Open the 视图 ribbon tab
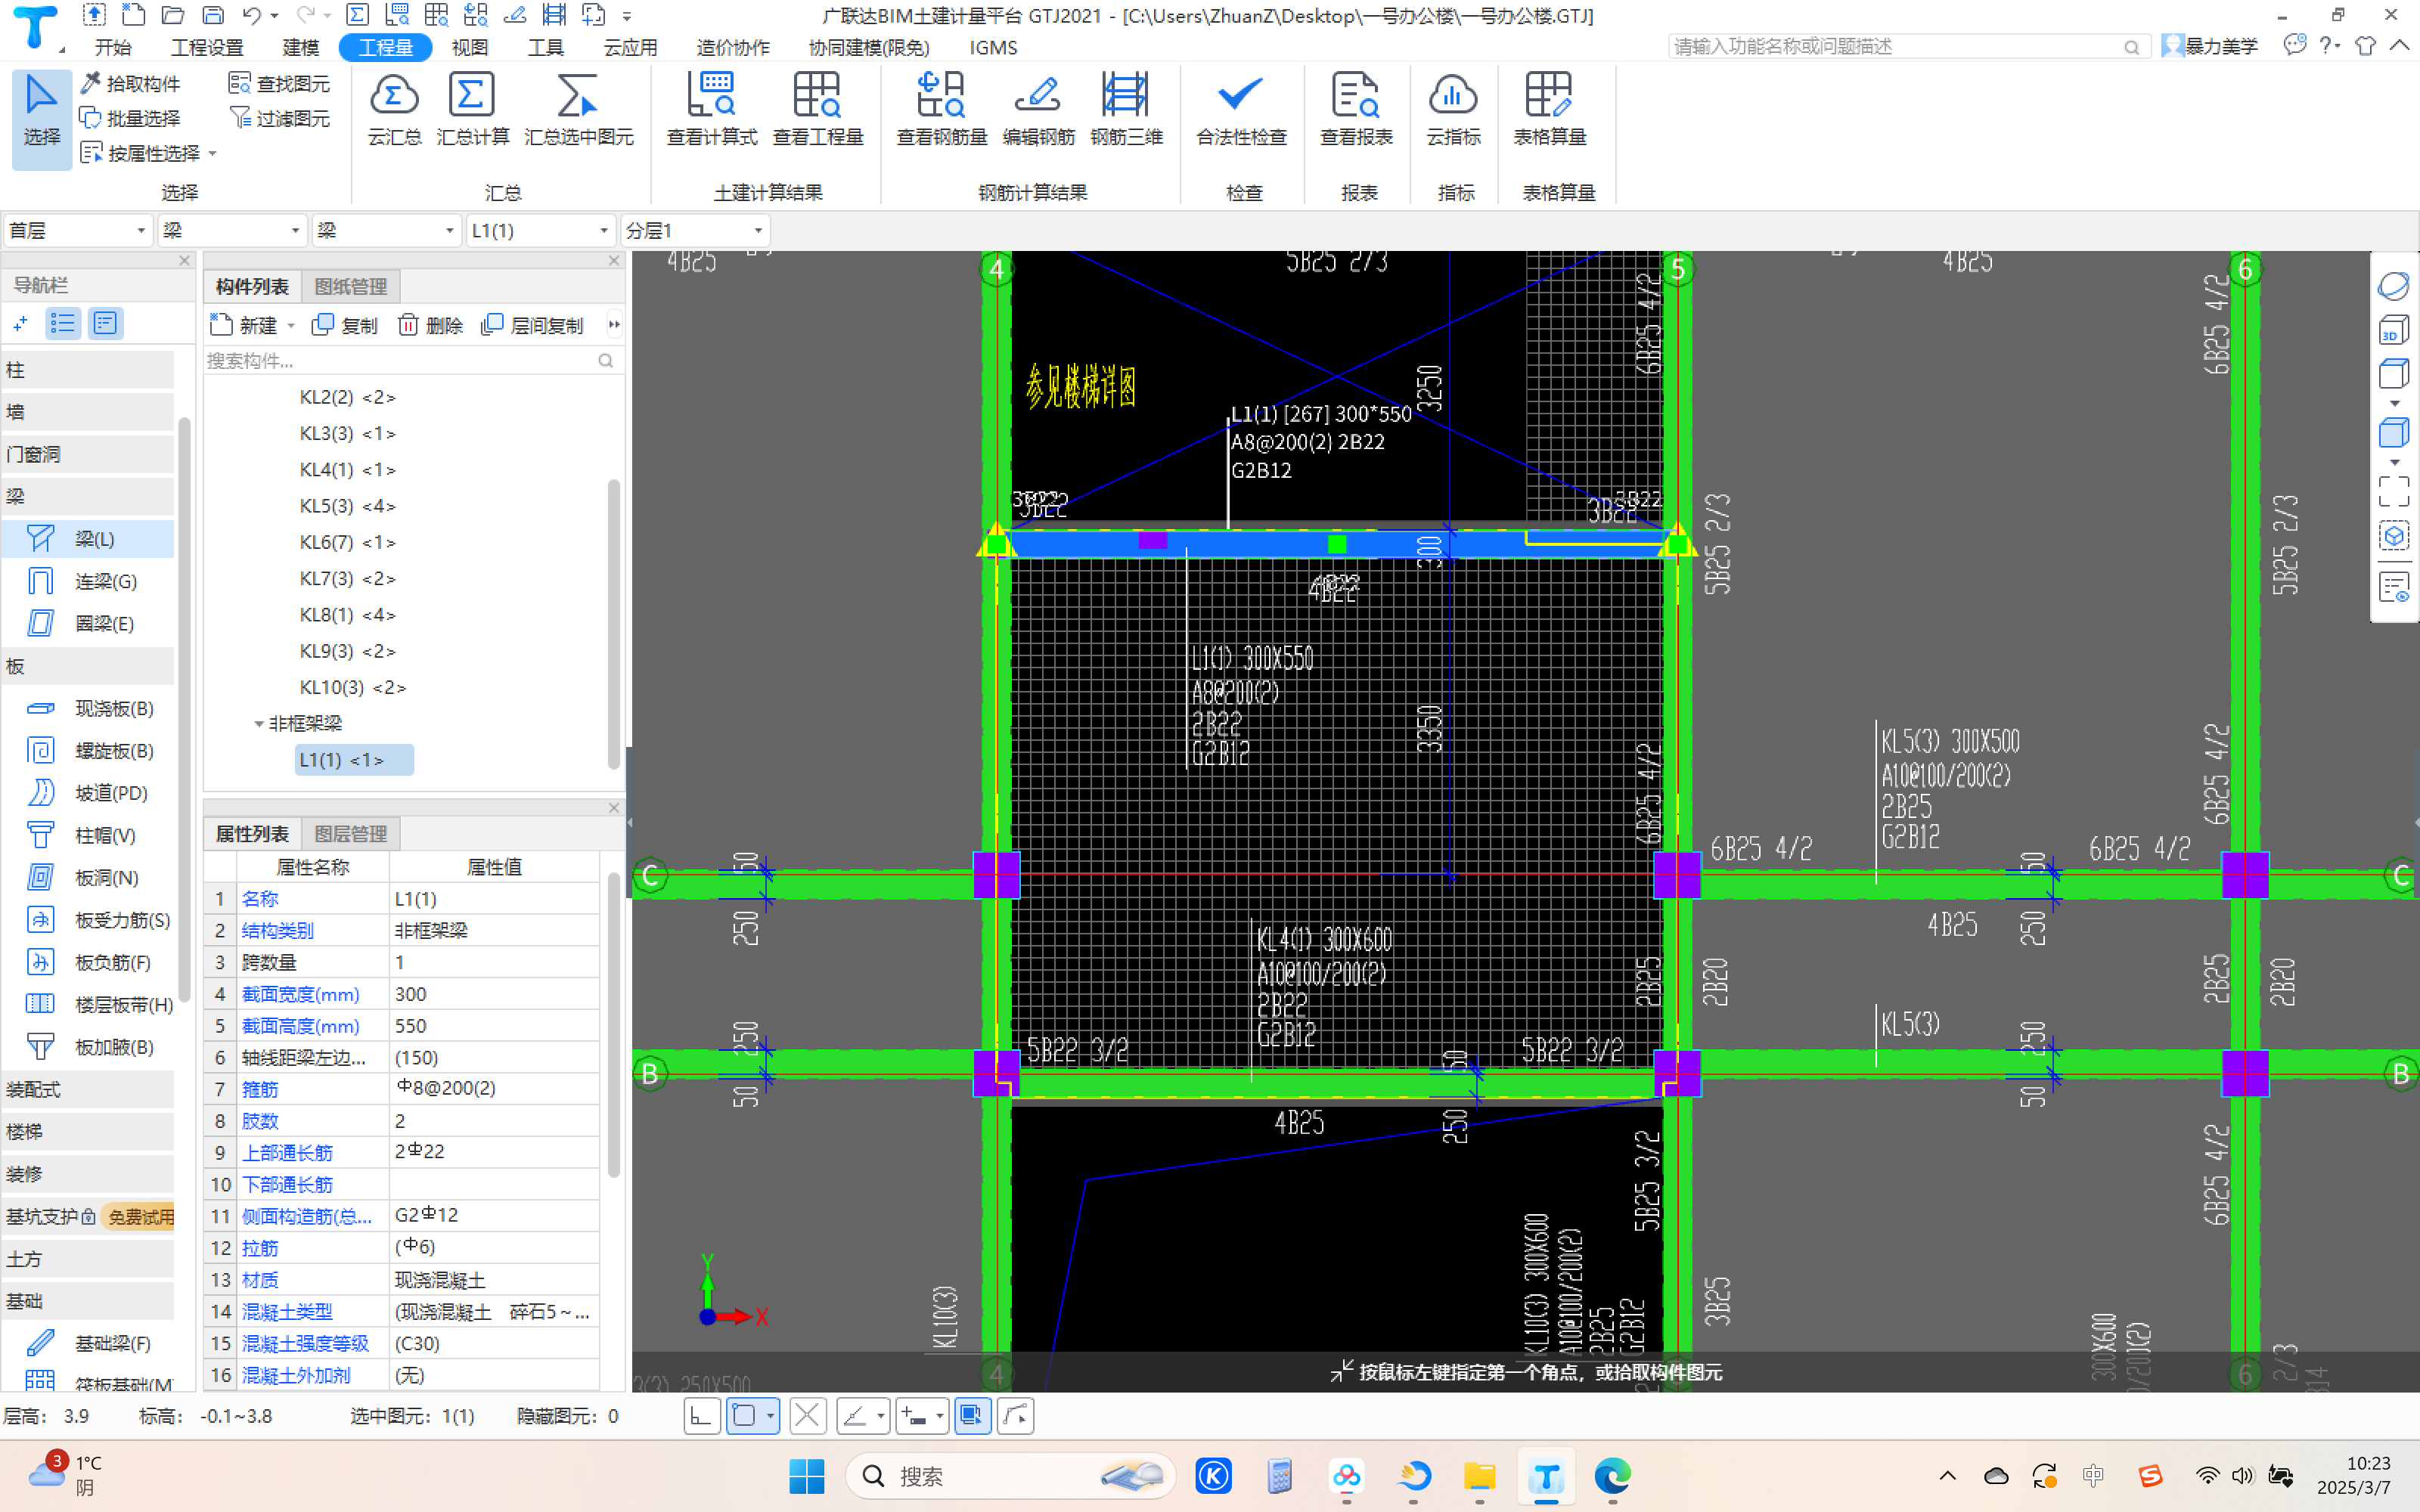The height and width of the screenshot is (1512, 2420). coord(469,47)
